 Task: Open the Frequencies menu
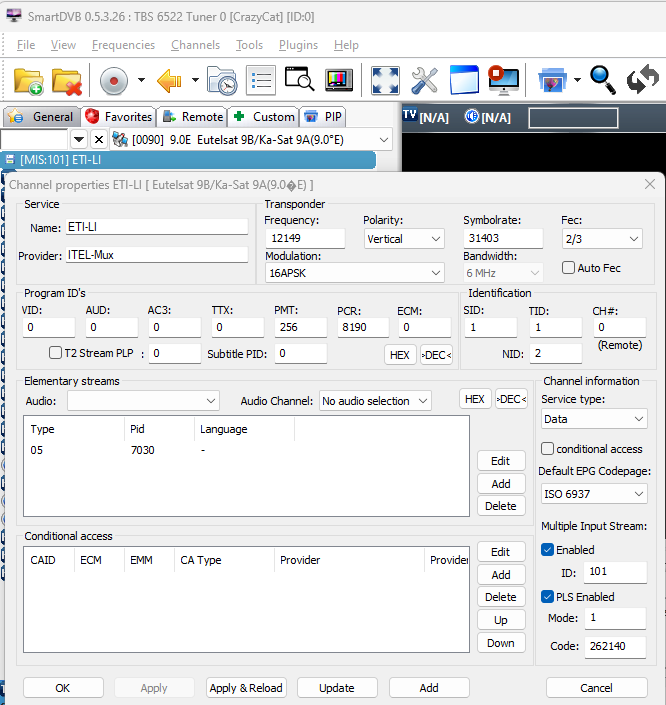click(x=123, y=45)
